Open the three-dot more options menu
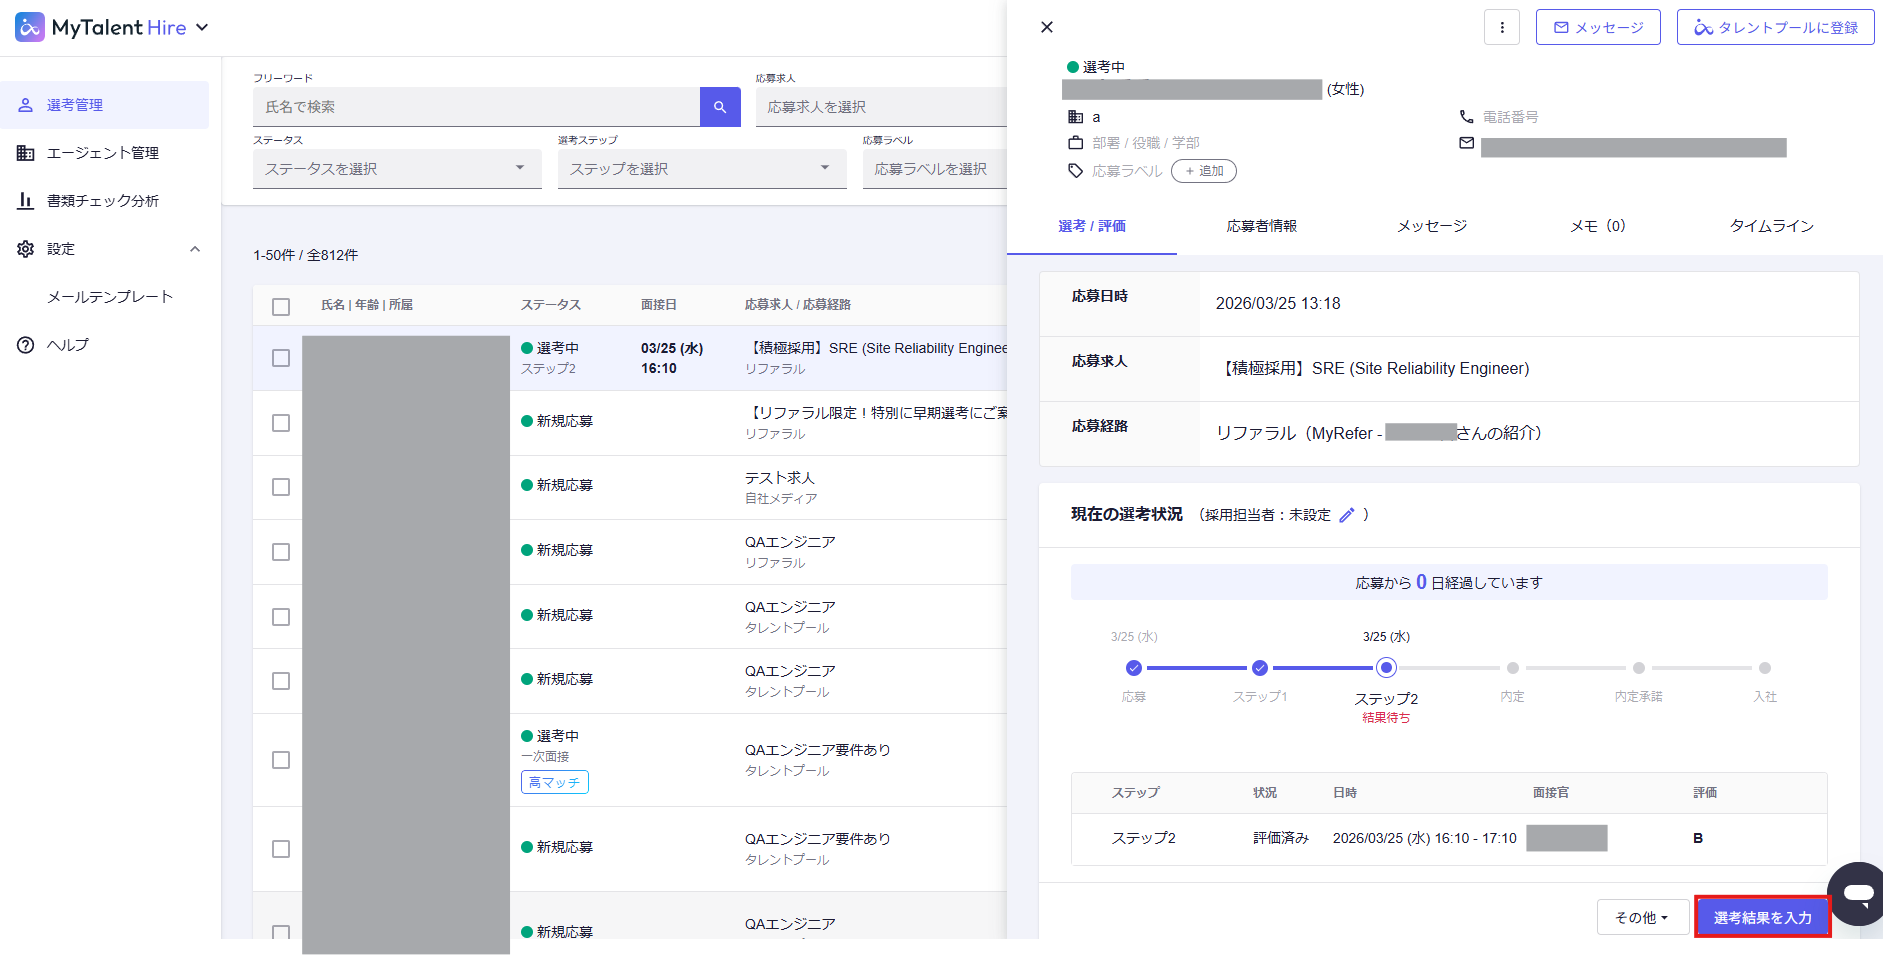Screen dimensions: 1883x955 [1501, 28]
